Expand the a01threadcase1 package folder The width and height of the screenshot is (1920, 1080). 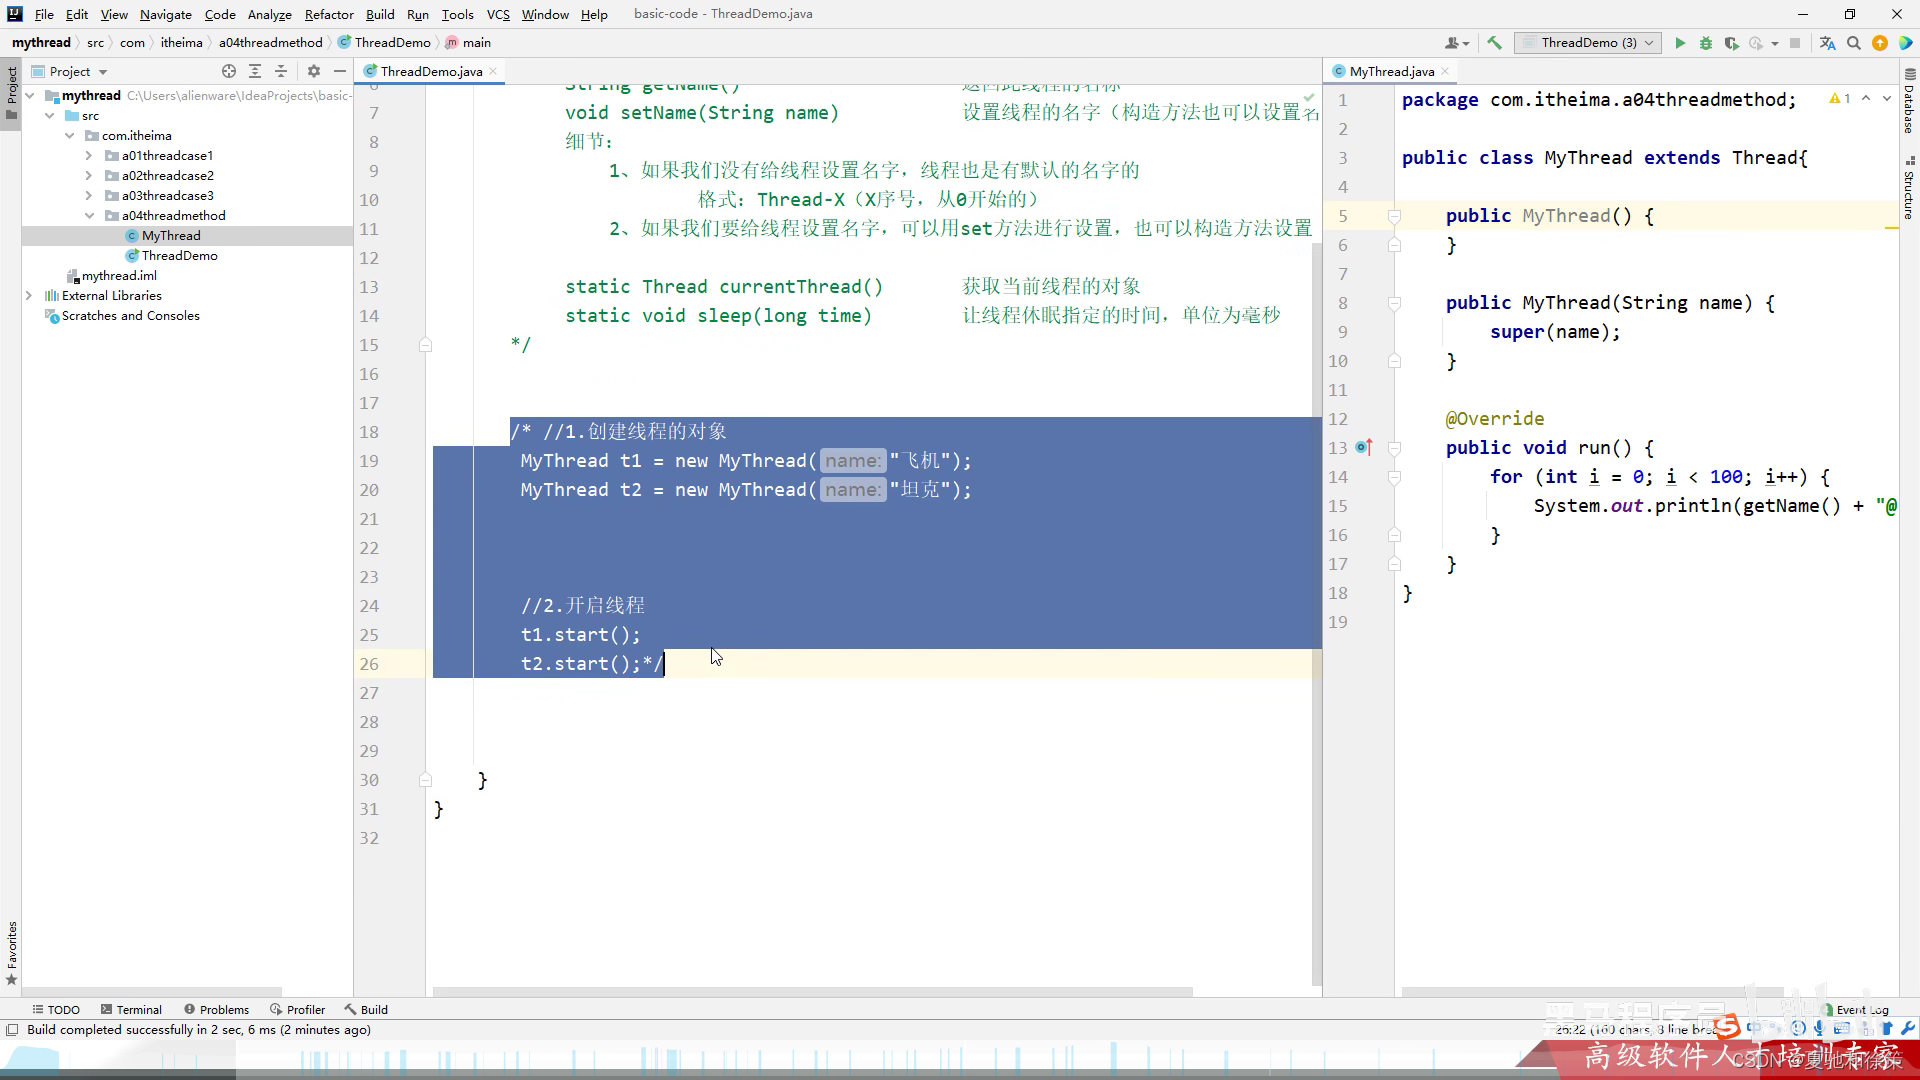89,156
